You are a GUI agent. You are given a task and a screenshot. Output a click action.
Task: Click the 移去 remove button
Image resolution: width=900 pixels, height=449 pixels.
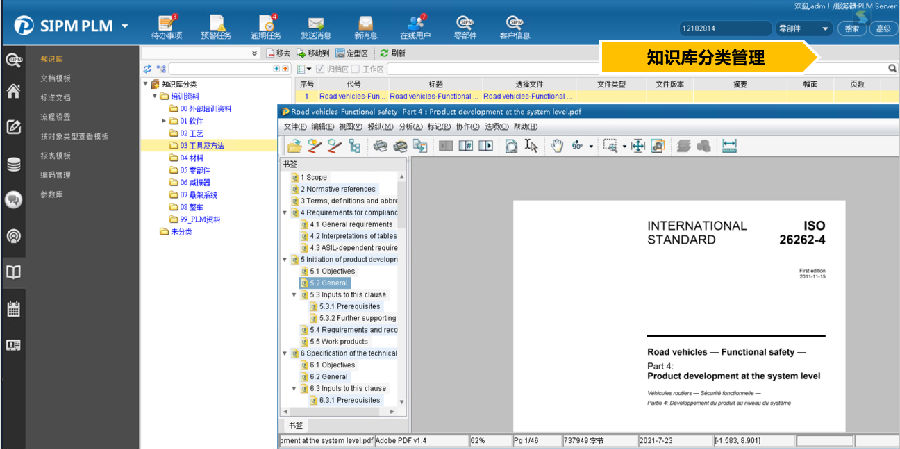tap(279, 53)
